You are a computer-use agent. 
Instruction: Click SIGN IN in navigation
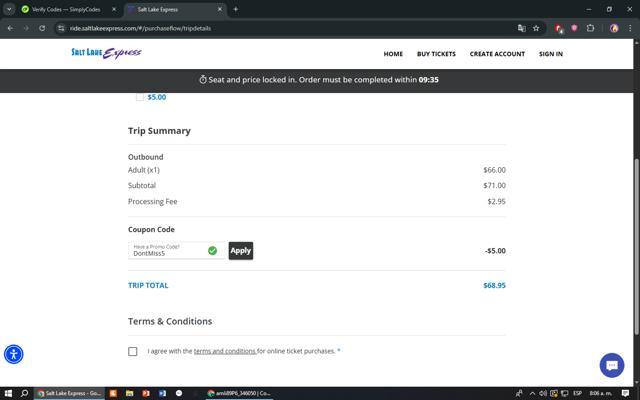pyautogui.click(x=551, y=54)
